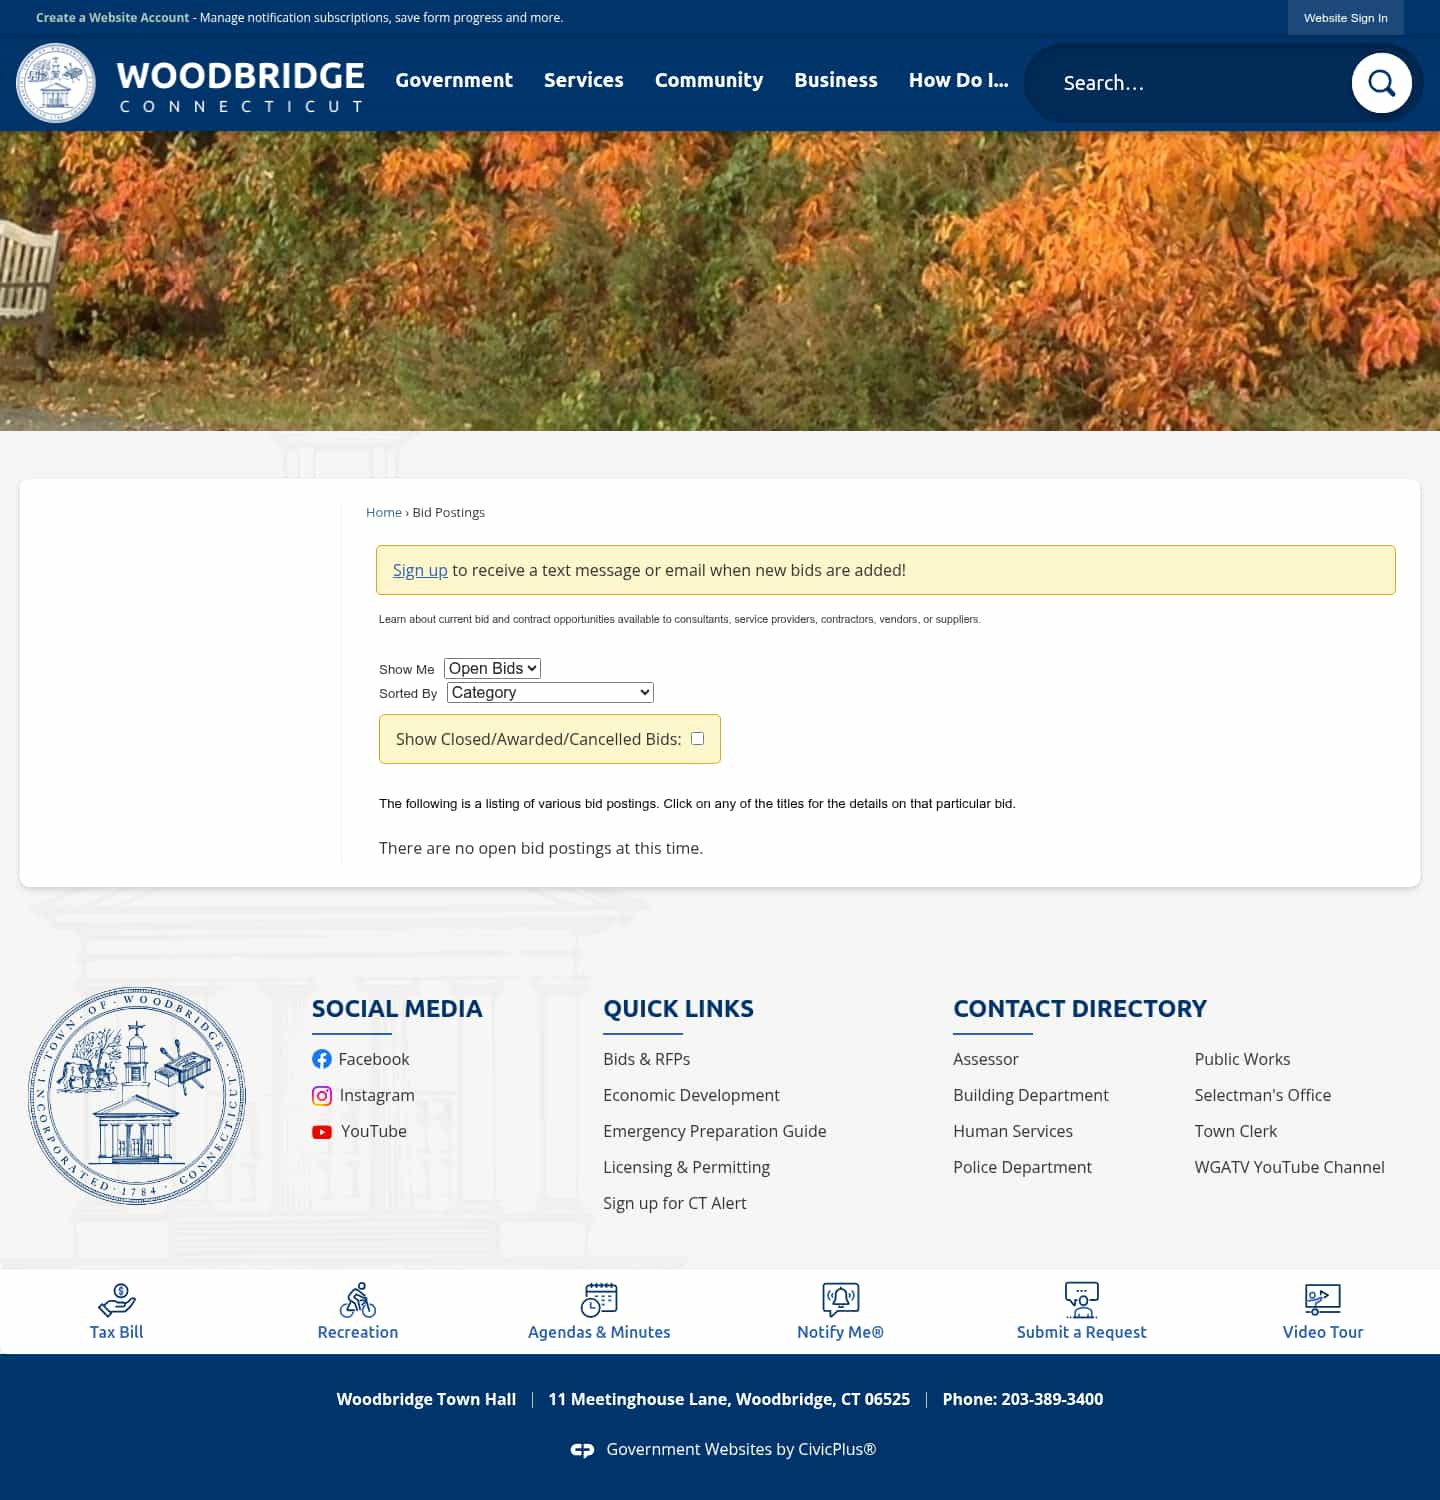Click the search magnifier icon
This screenshot has height=1500, width=1440.
1381,83
